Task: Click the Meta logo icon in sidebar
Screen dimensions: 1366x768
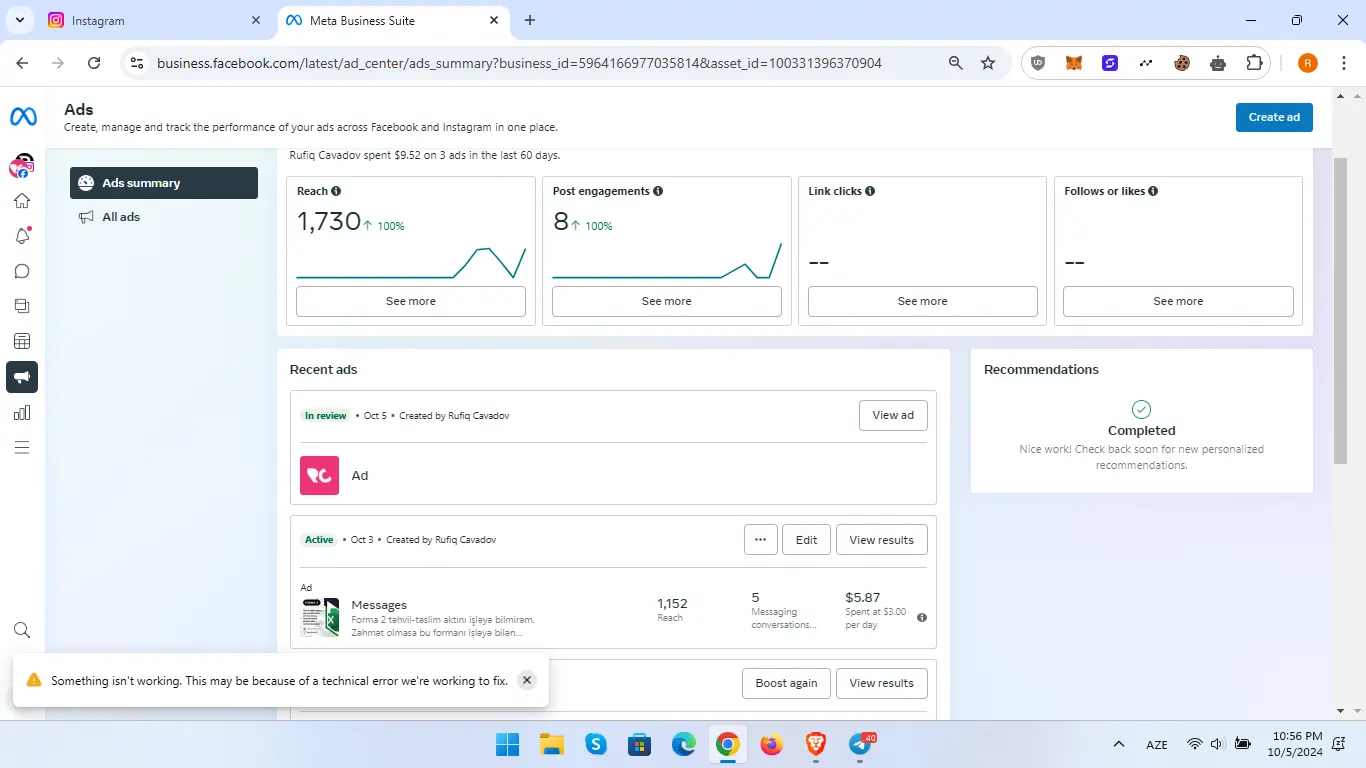Action: (23, 117)
